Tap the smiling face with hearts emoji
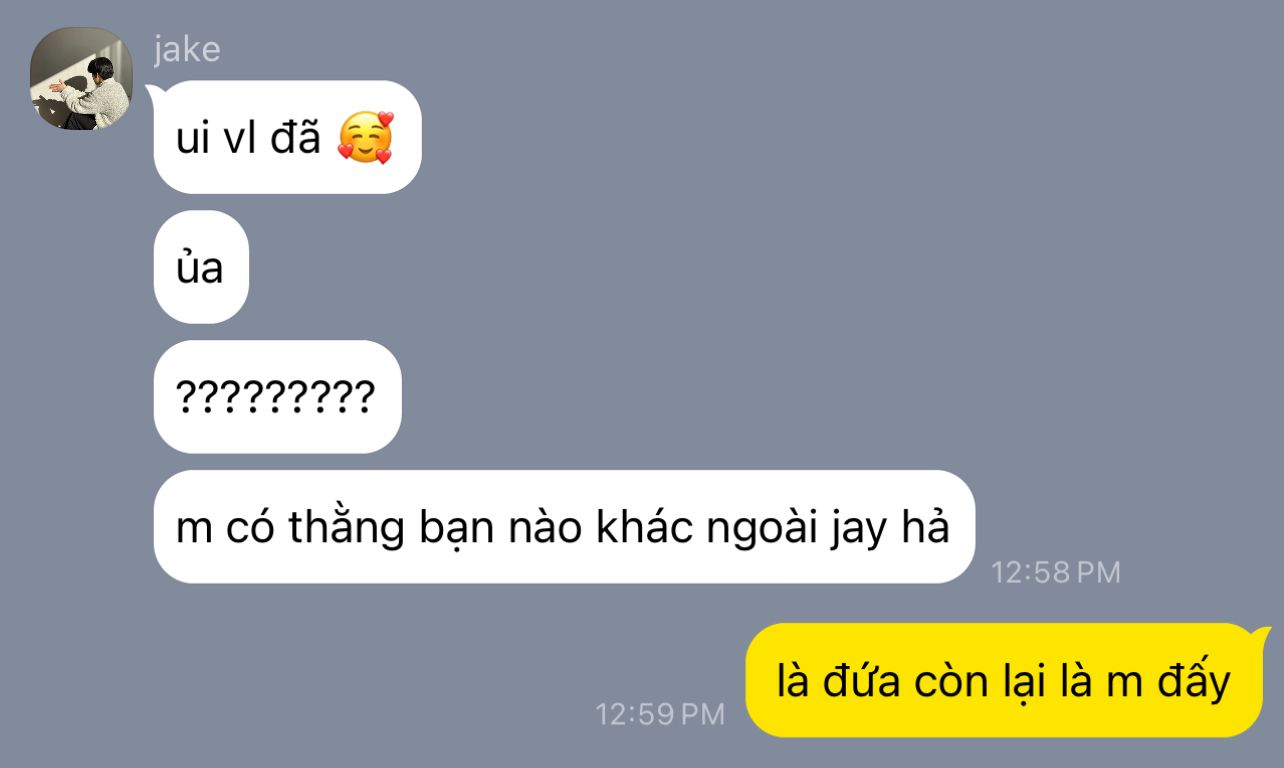Screen dimensions: 1284x768 click(x=366, y=138)
